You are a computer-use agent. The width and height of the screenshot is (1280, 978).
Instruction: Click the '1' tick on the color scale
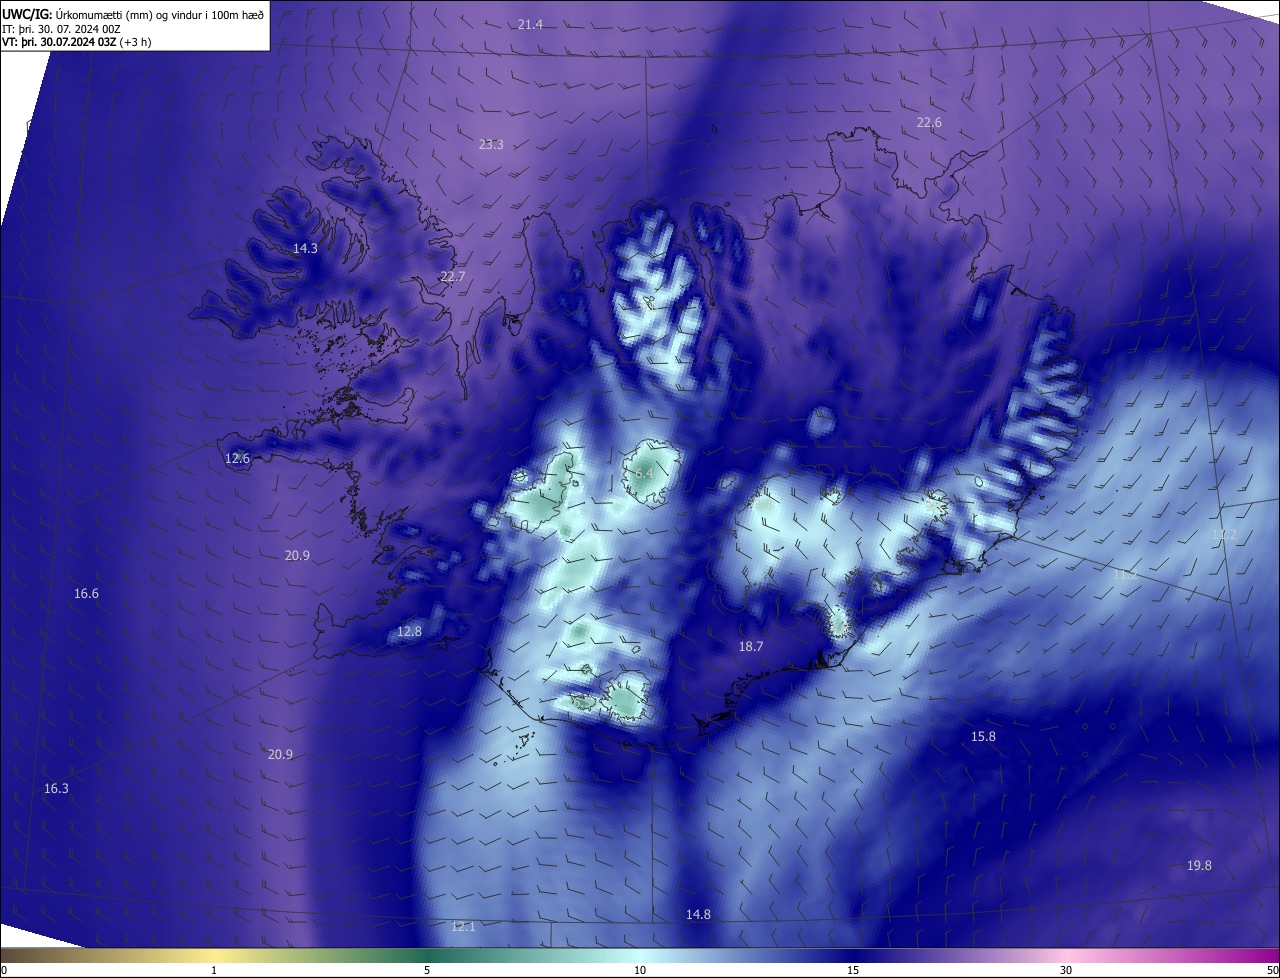pyautogui.click(x=214, y=970)
